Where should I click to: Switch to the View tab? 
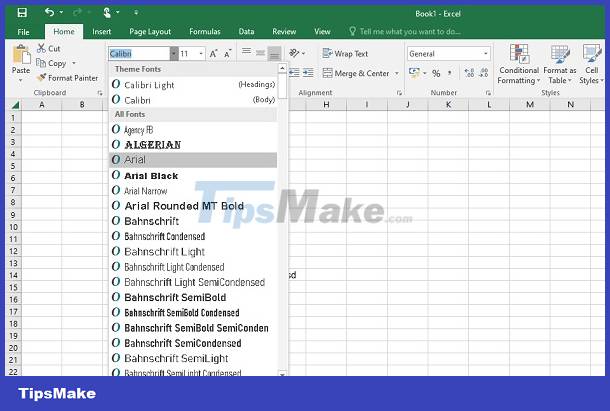(322, 32)
